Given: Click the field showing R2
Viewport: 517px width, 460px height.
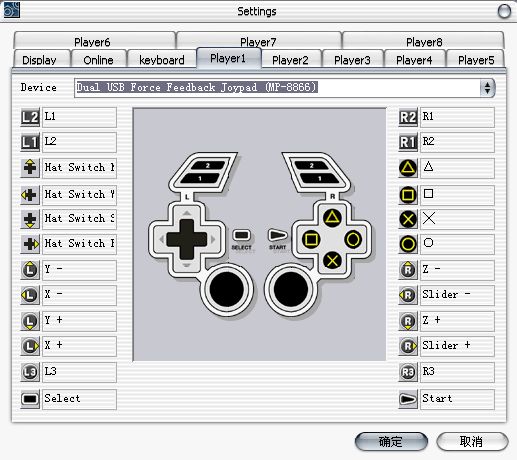Looking at the screenshot, I should click(x=457, y=142).
